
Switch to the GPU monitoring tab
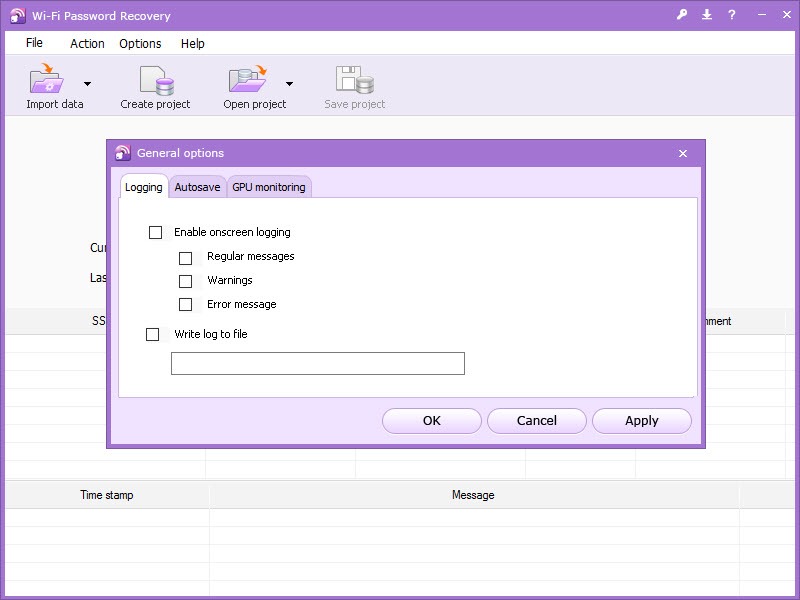point(269,187)
